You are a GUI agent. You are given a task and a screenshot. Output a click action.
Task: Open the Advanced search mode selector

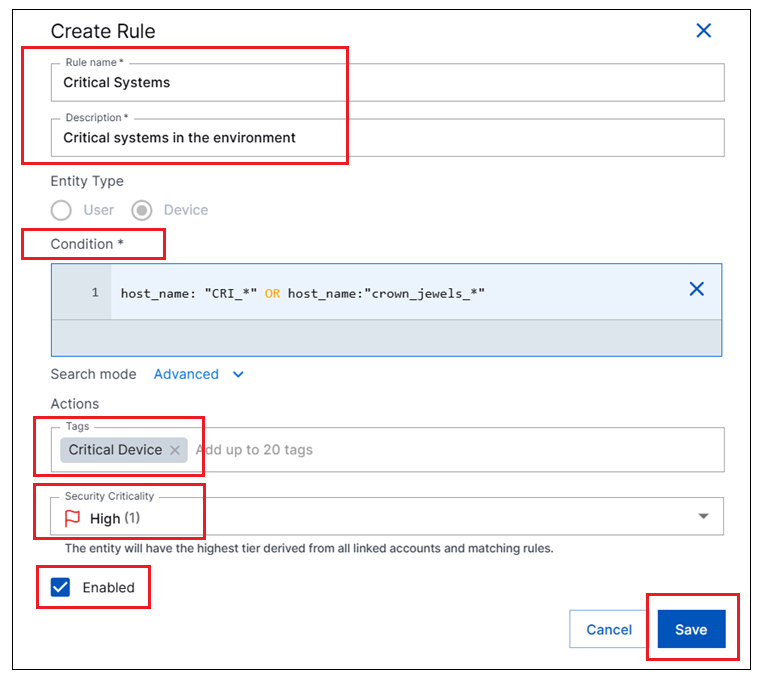click(187, 374)
